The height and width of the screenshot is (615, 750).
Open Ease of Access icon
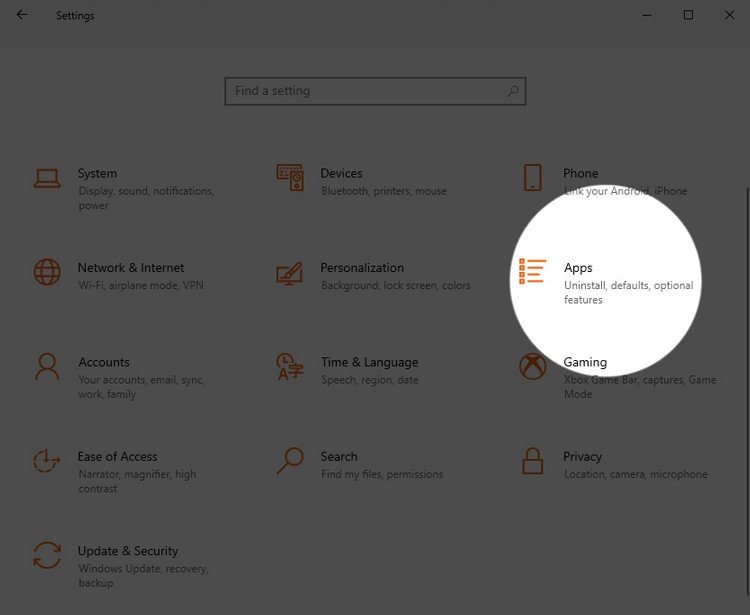coord(47,461)
